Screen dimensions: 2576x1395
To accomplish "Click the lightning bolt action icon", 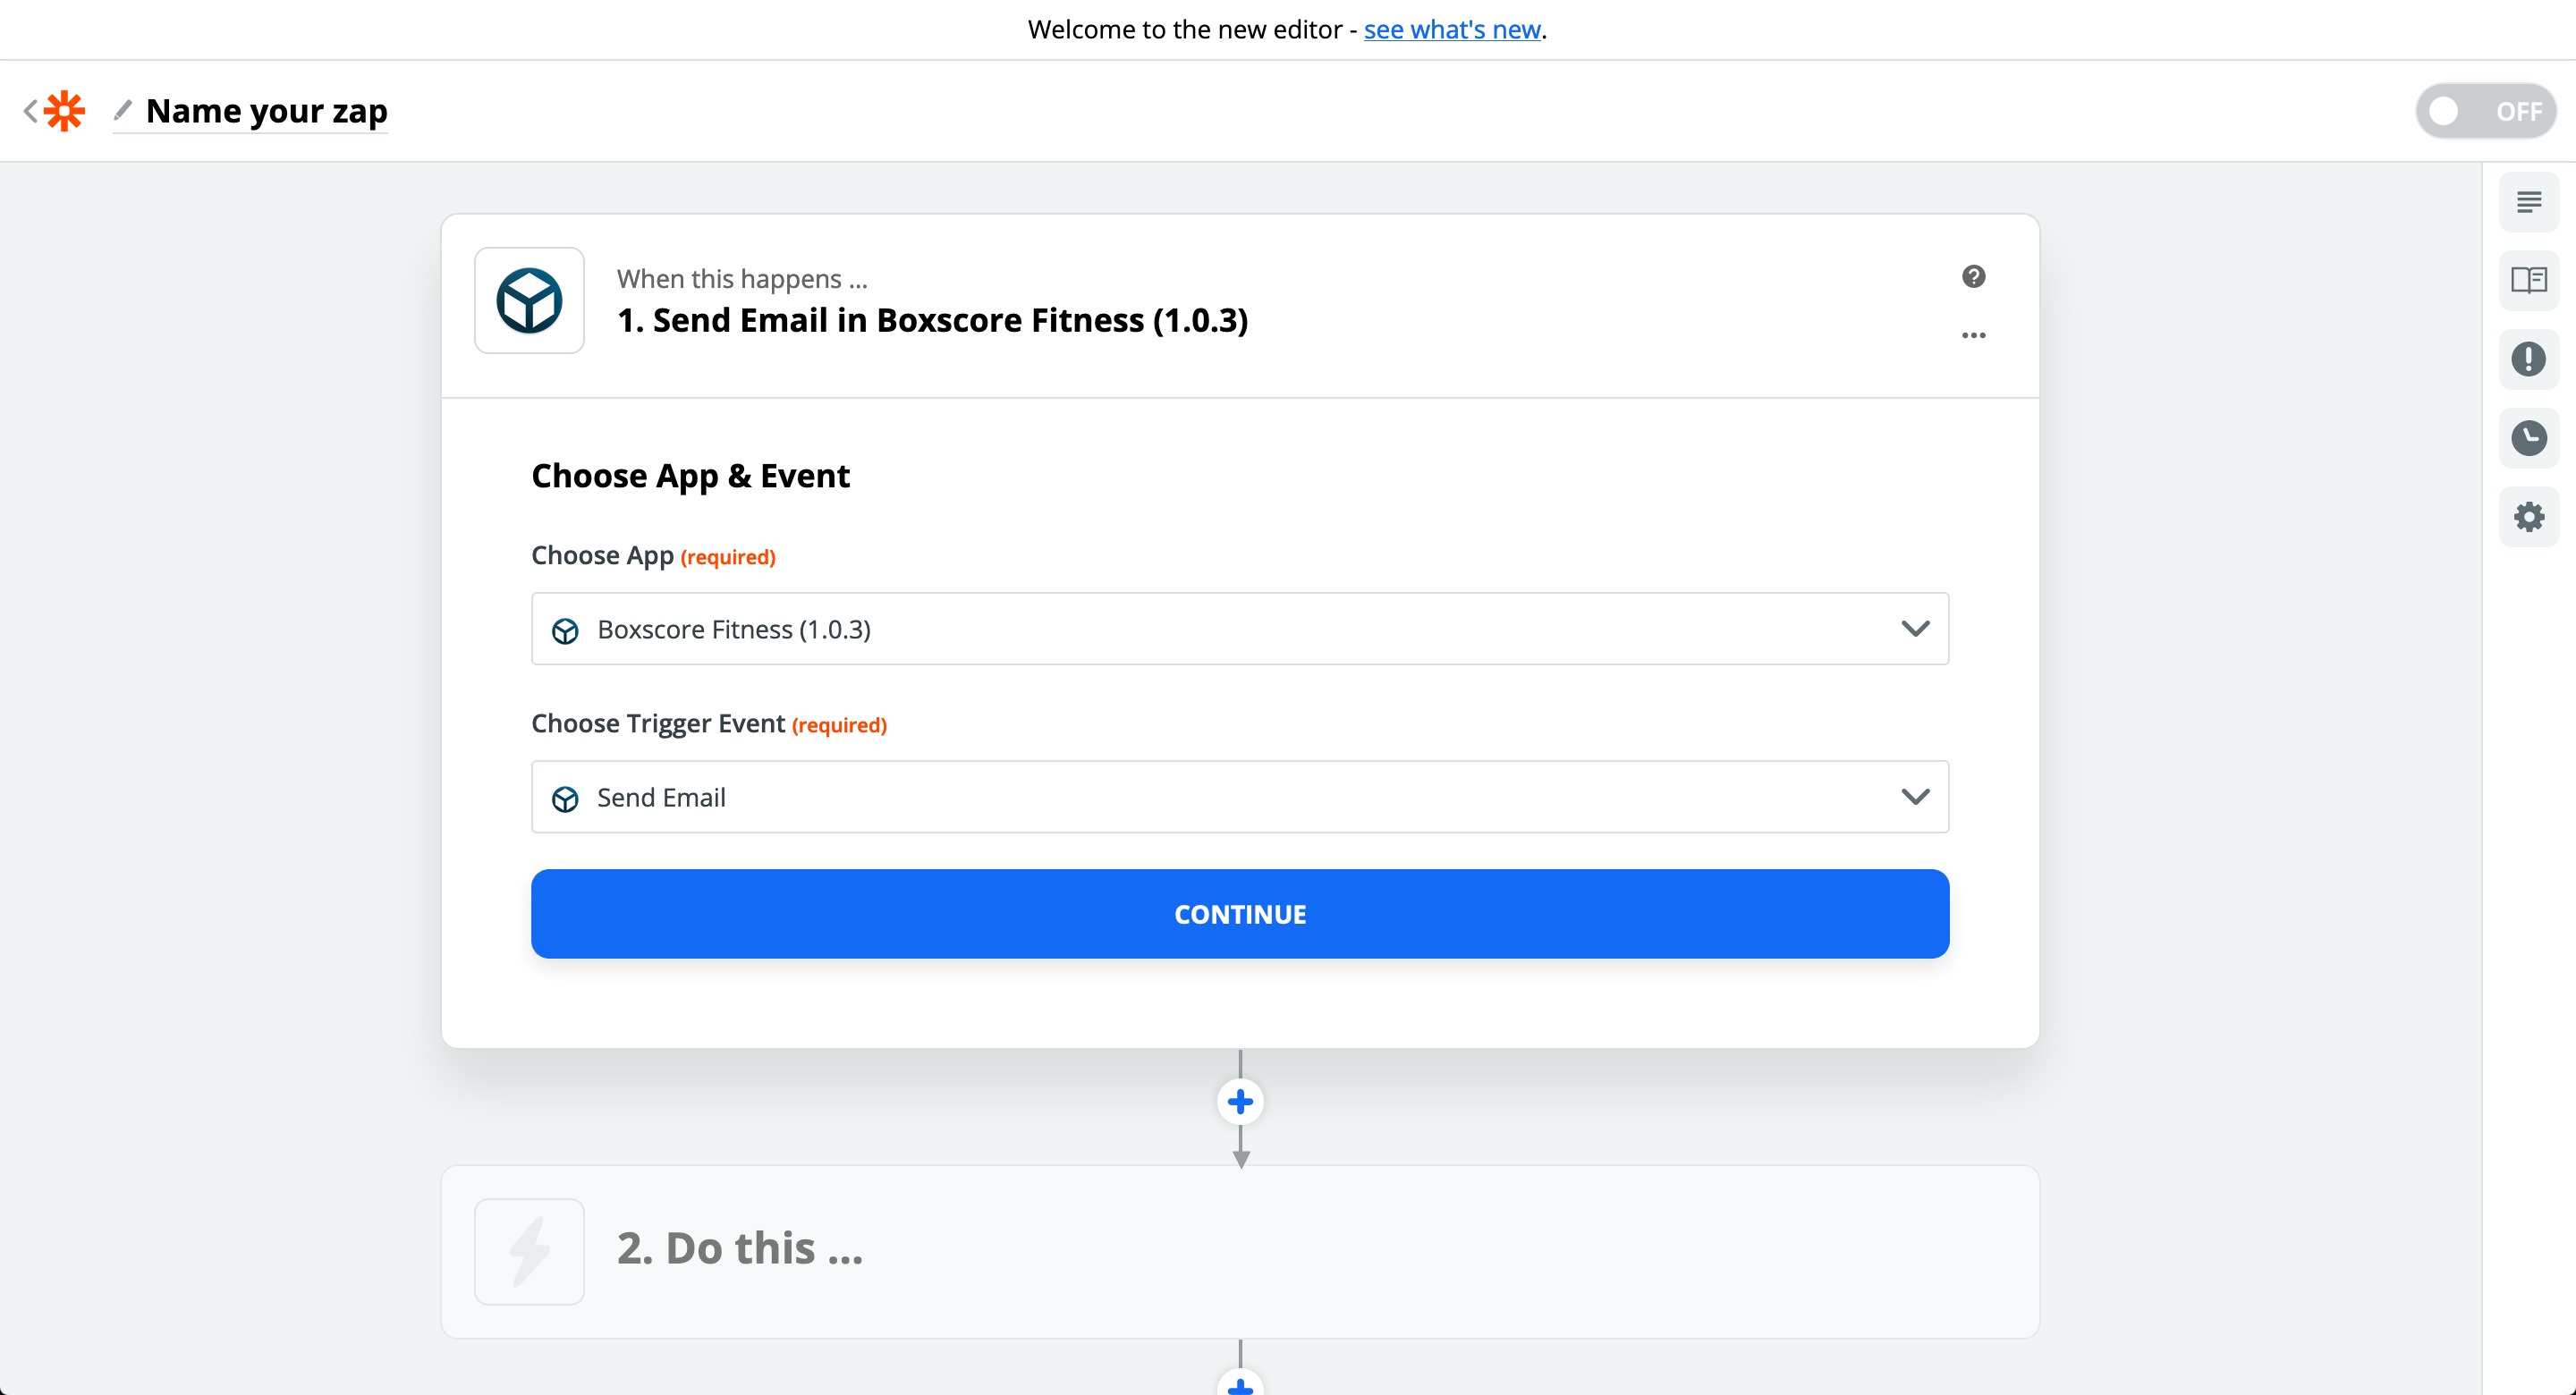I will coord(529,1251).
